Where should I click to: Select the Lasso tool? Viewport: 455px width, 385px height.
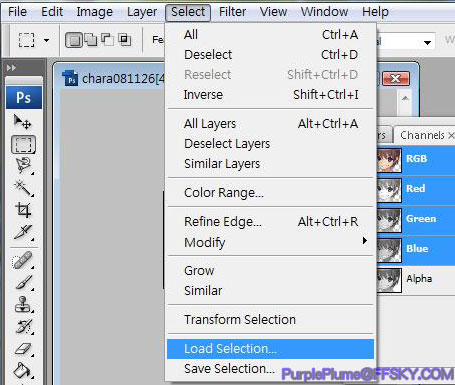23,166
